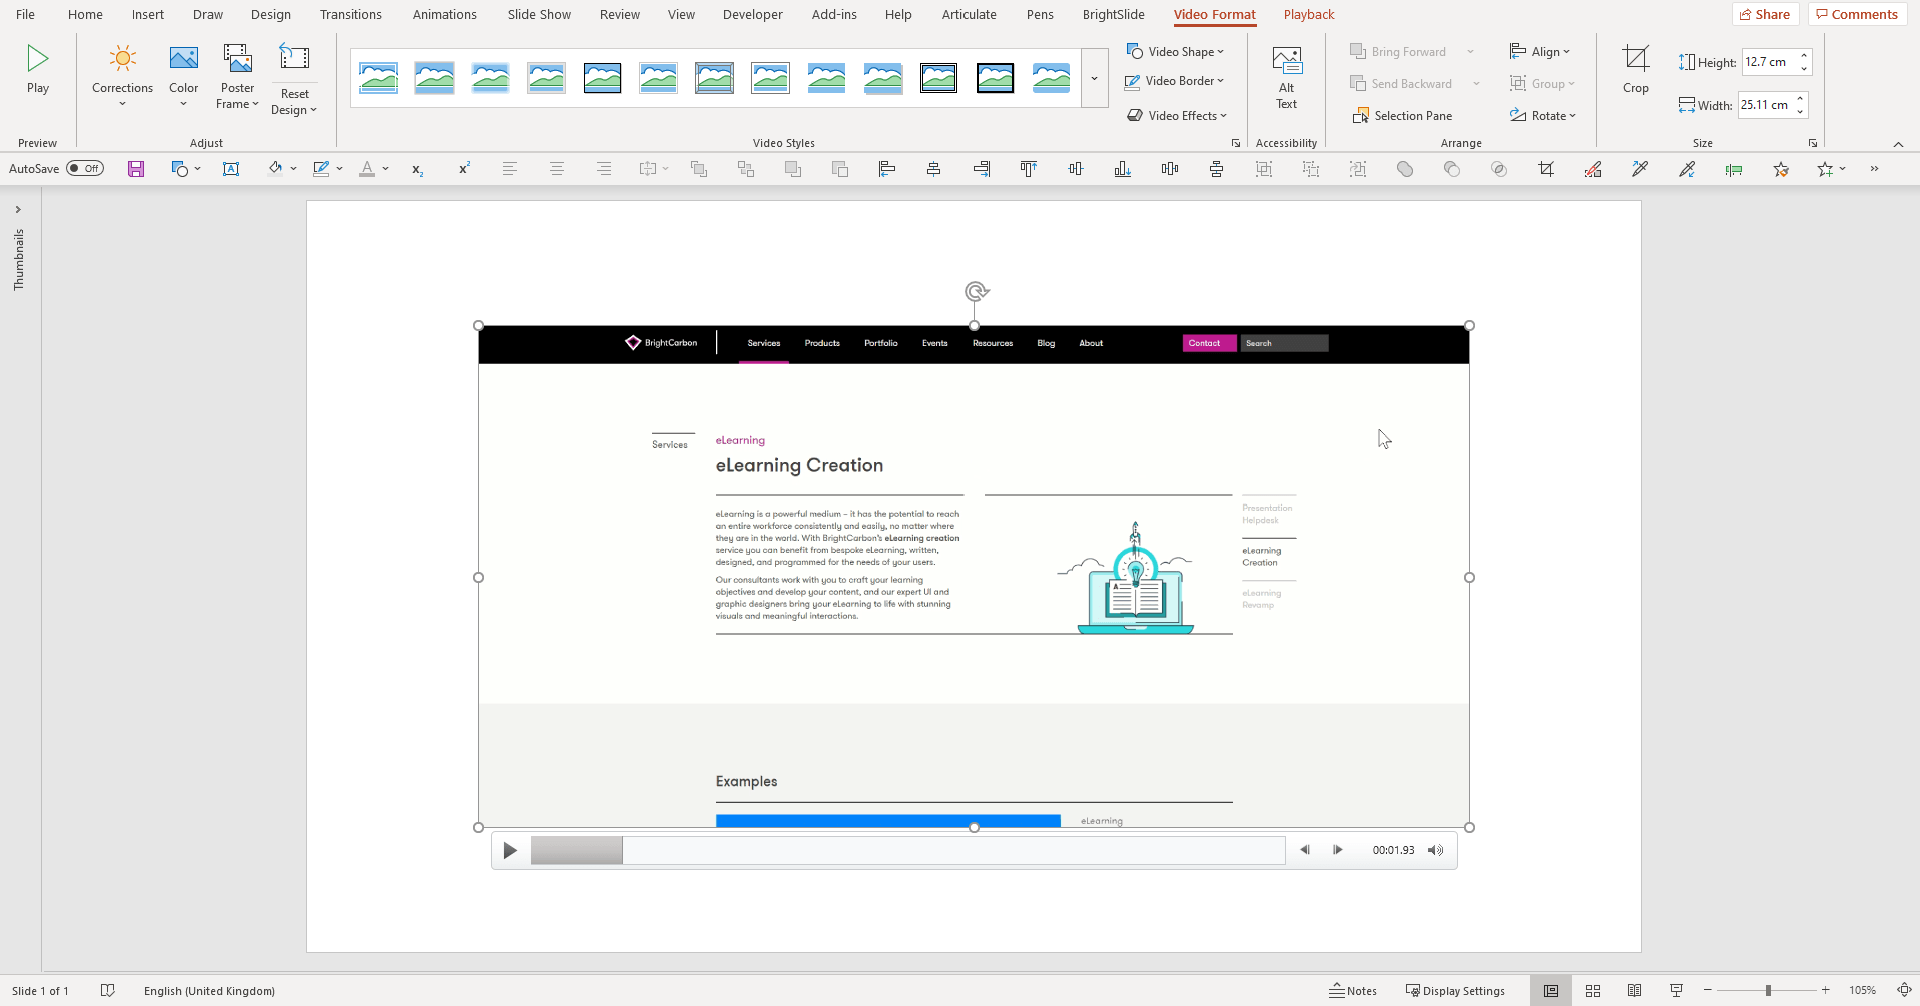
Task: Apply subscript formatting
Action: [417, 169]
